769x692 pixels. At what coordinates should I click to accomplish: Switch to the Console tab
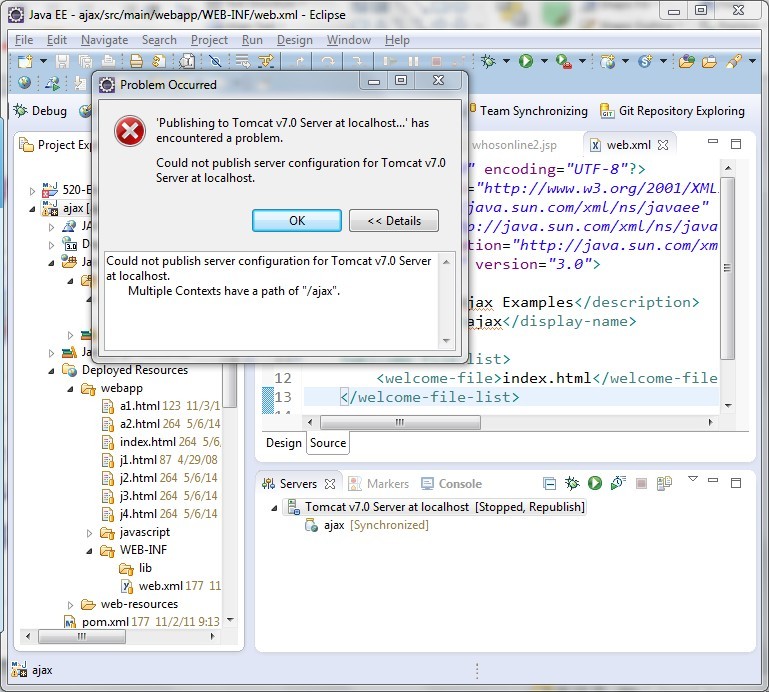coord(460,484)
